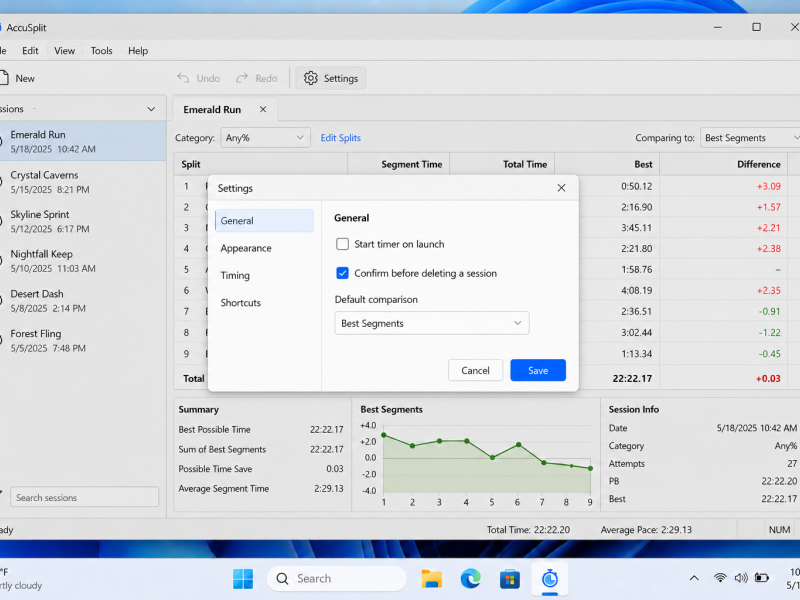Select Skyline Sprint session

pos(83,221)
